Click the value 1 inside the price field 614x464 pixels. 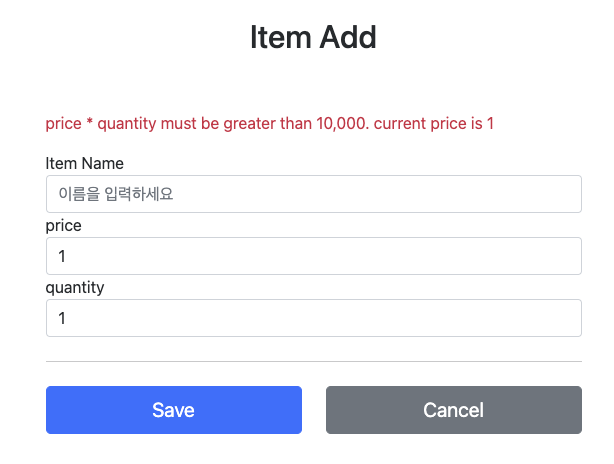62,256
